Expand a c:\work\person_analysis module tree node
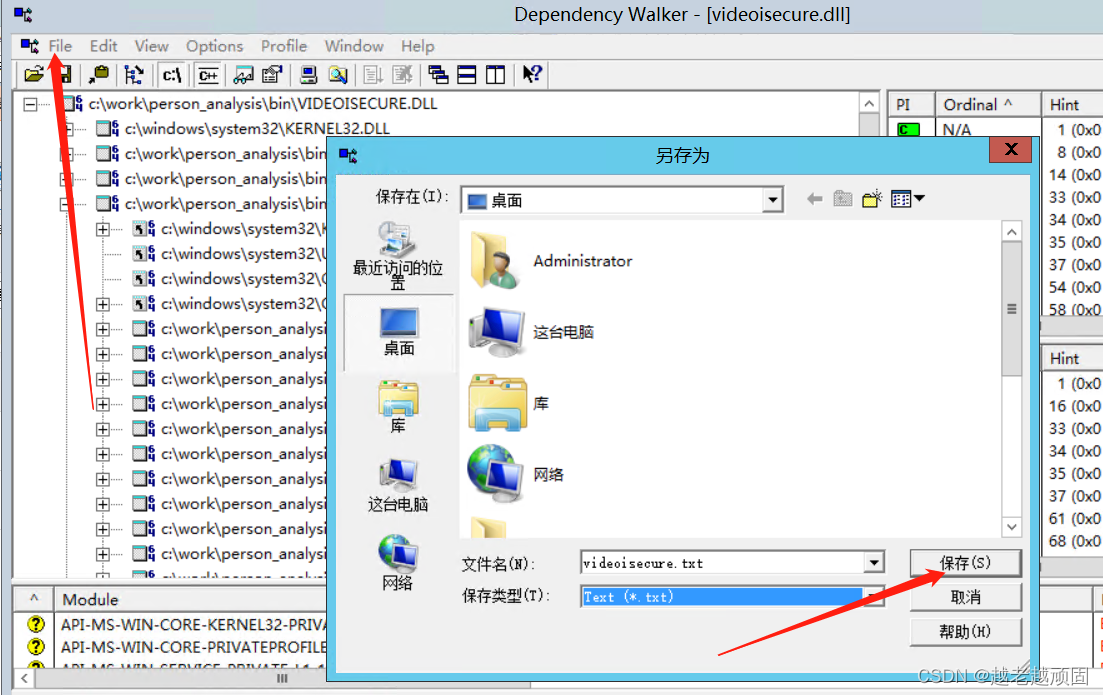 click(103, 328)
